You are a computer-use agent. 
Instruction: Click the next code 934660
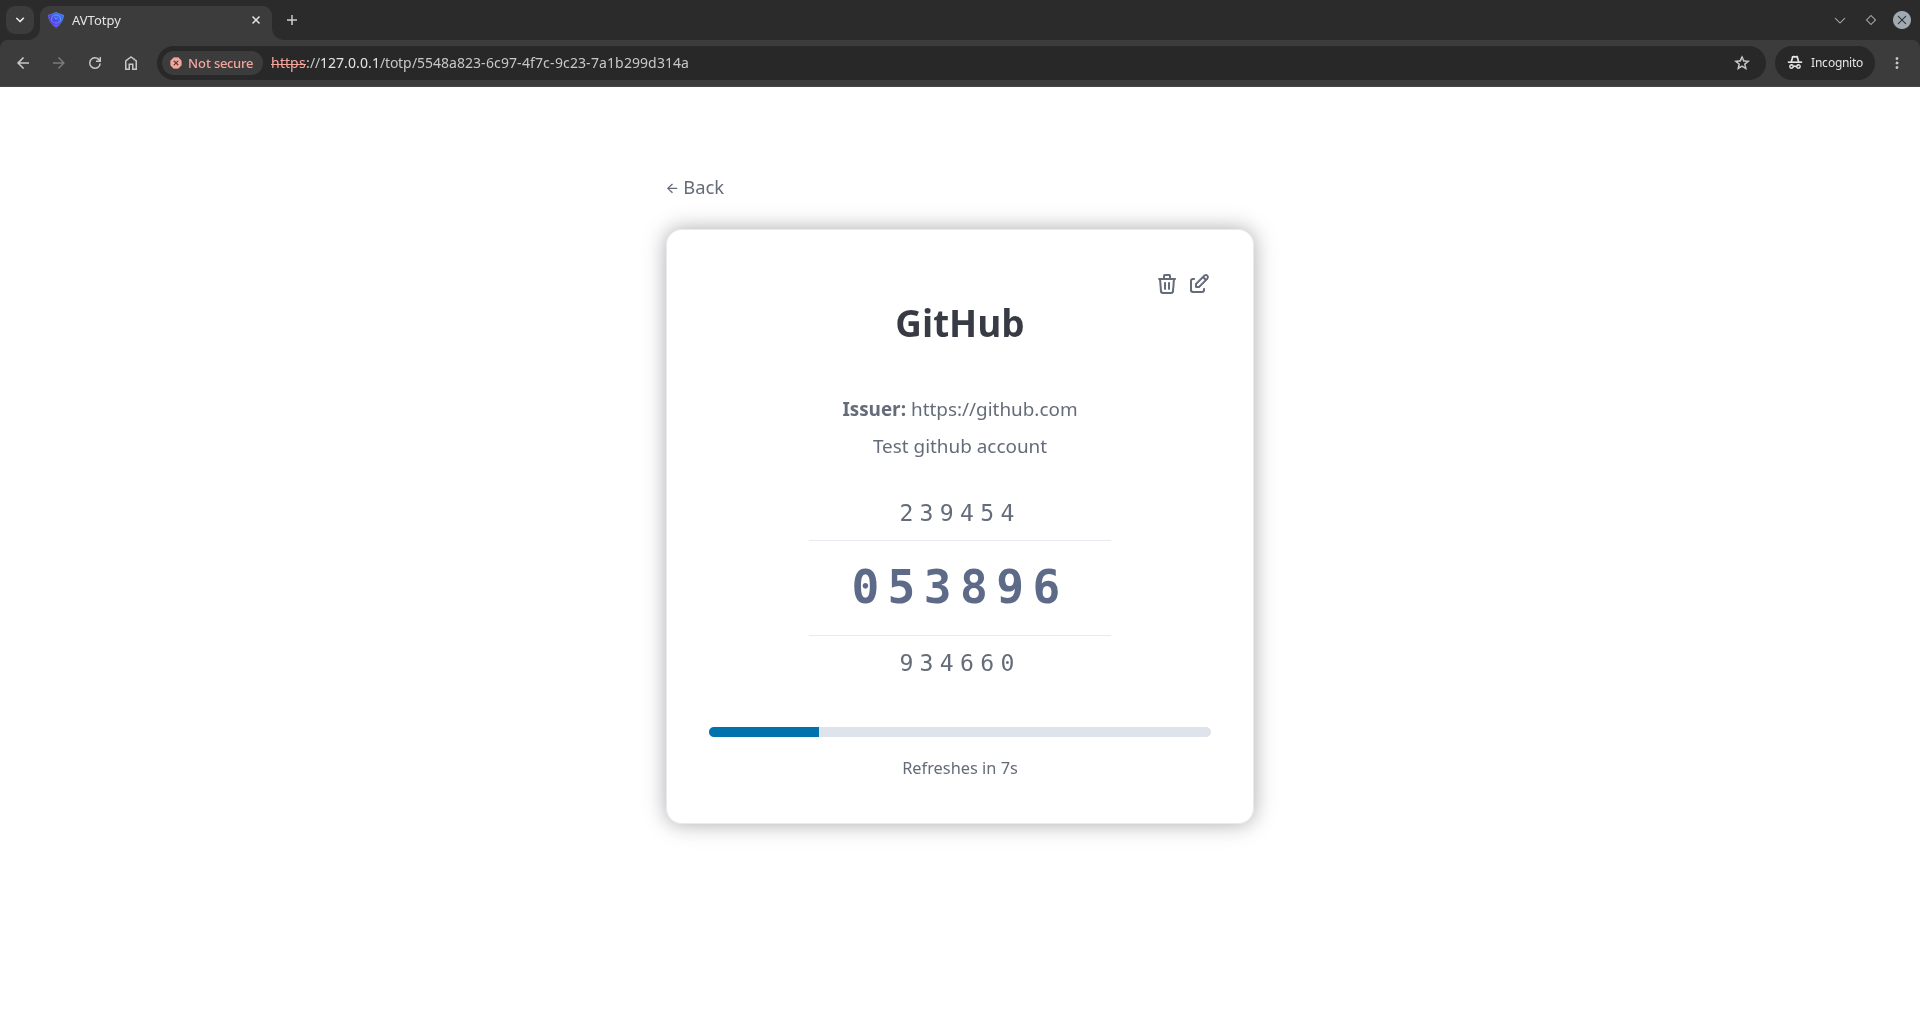click(958, 663)
